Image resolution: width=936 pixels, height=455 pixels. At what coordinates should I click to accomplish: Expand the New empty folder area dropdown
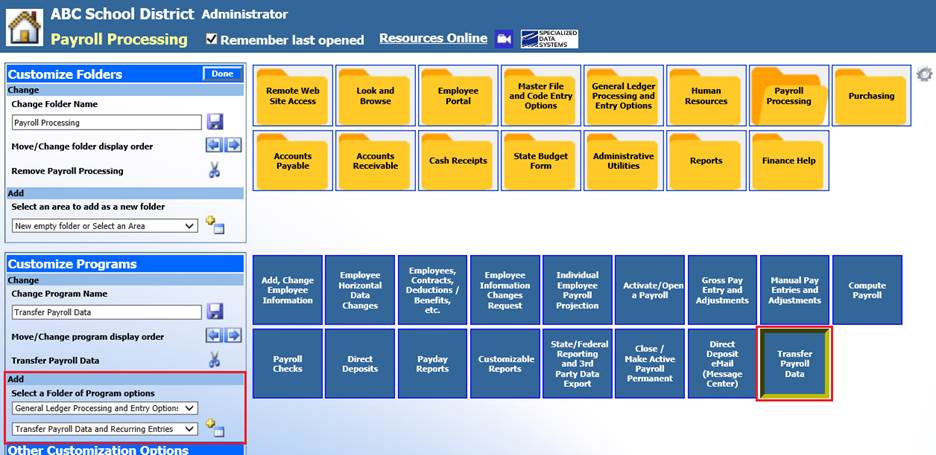click(104, 226)
